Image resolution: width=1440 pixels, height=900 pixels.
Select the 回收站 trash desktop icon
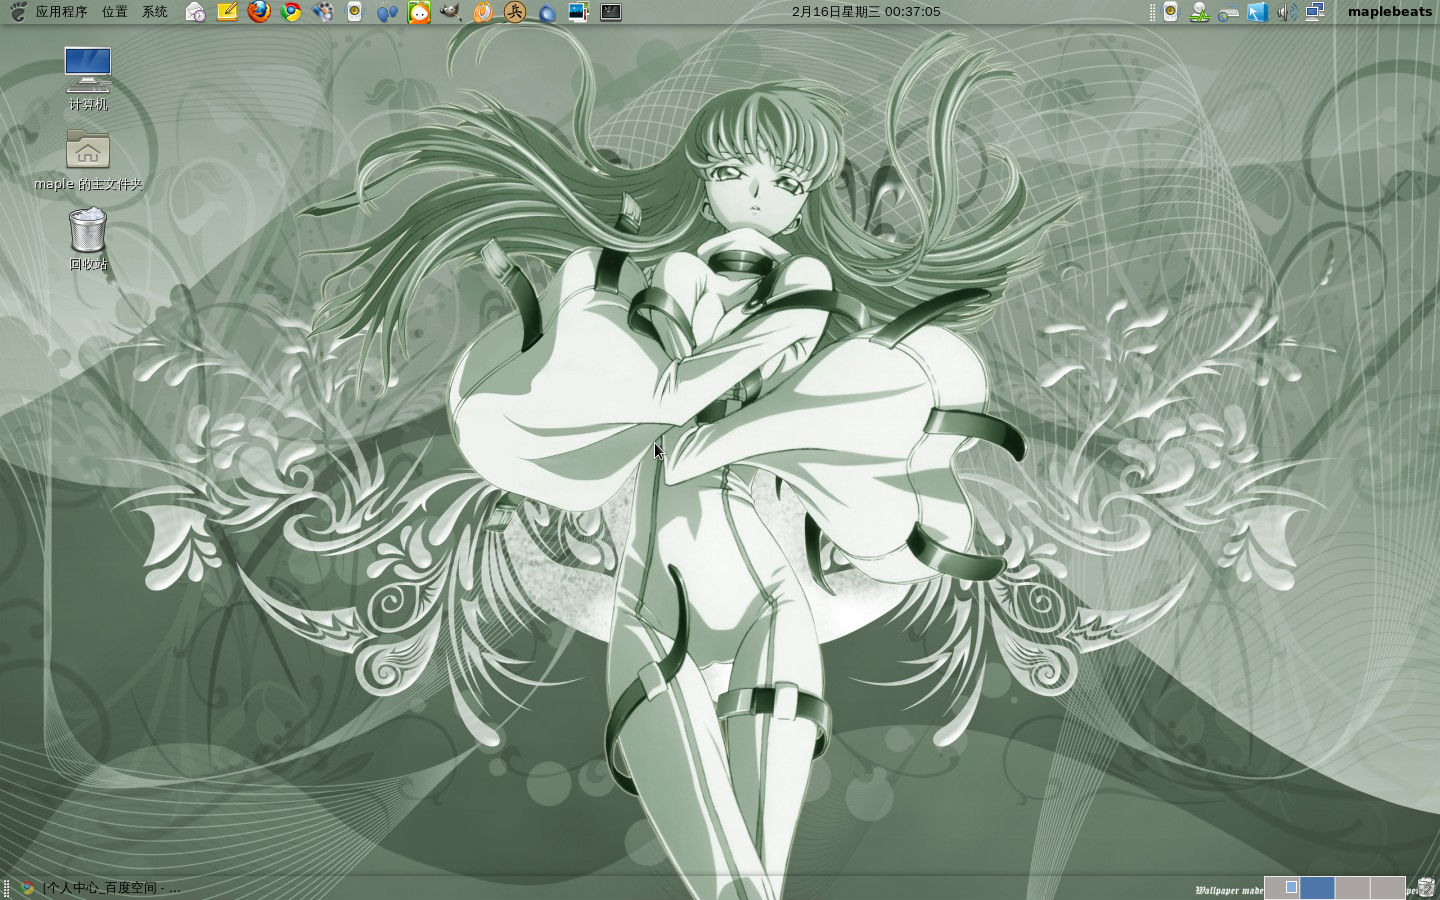pyautogui.click(x=88, y=239)
